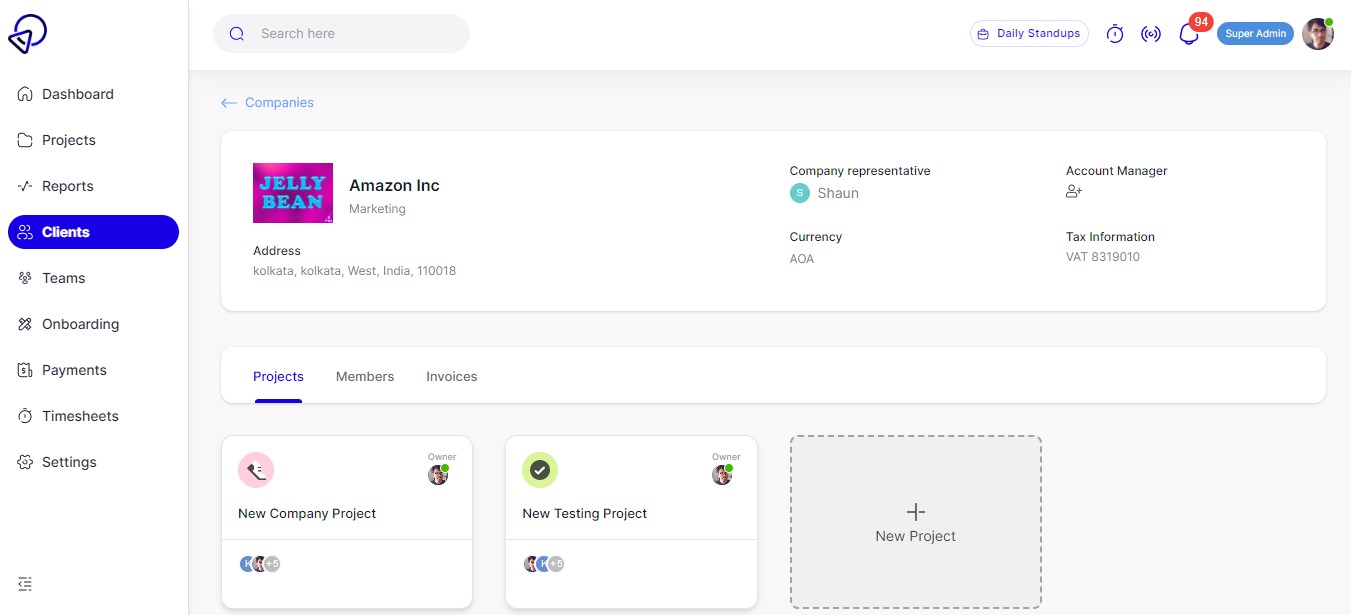Create a New Project card

(x=915, y=522)
